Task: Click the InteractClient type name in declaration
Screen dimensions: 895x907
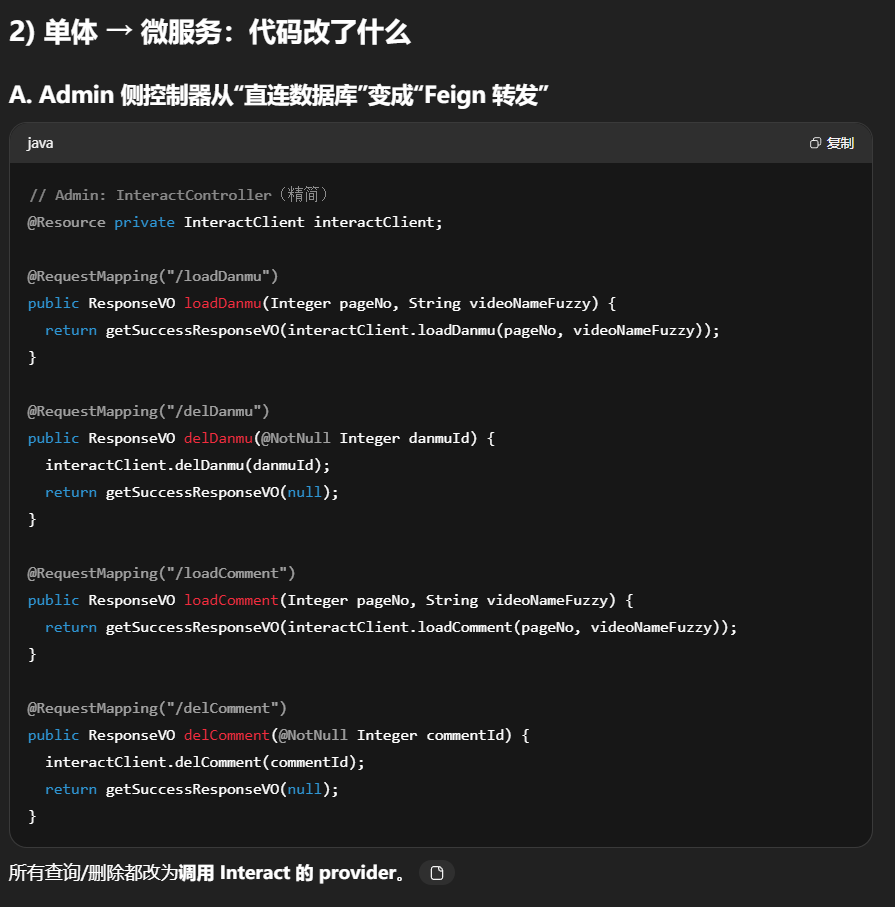Action: point(244,222)
